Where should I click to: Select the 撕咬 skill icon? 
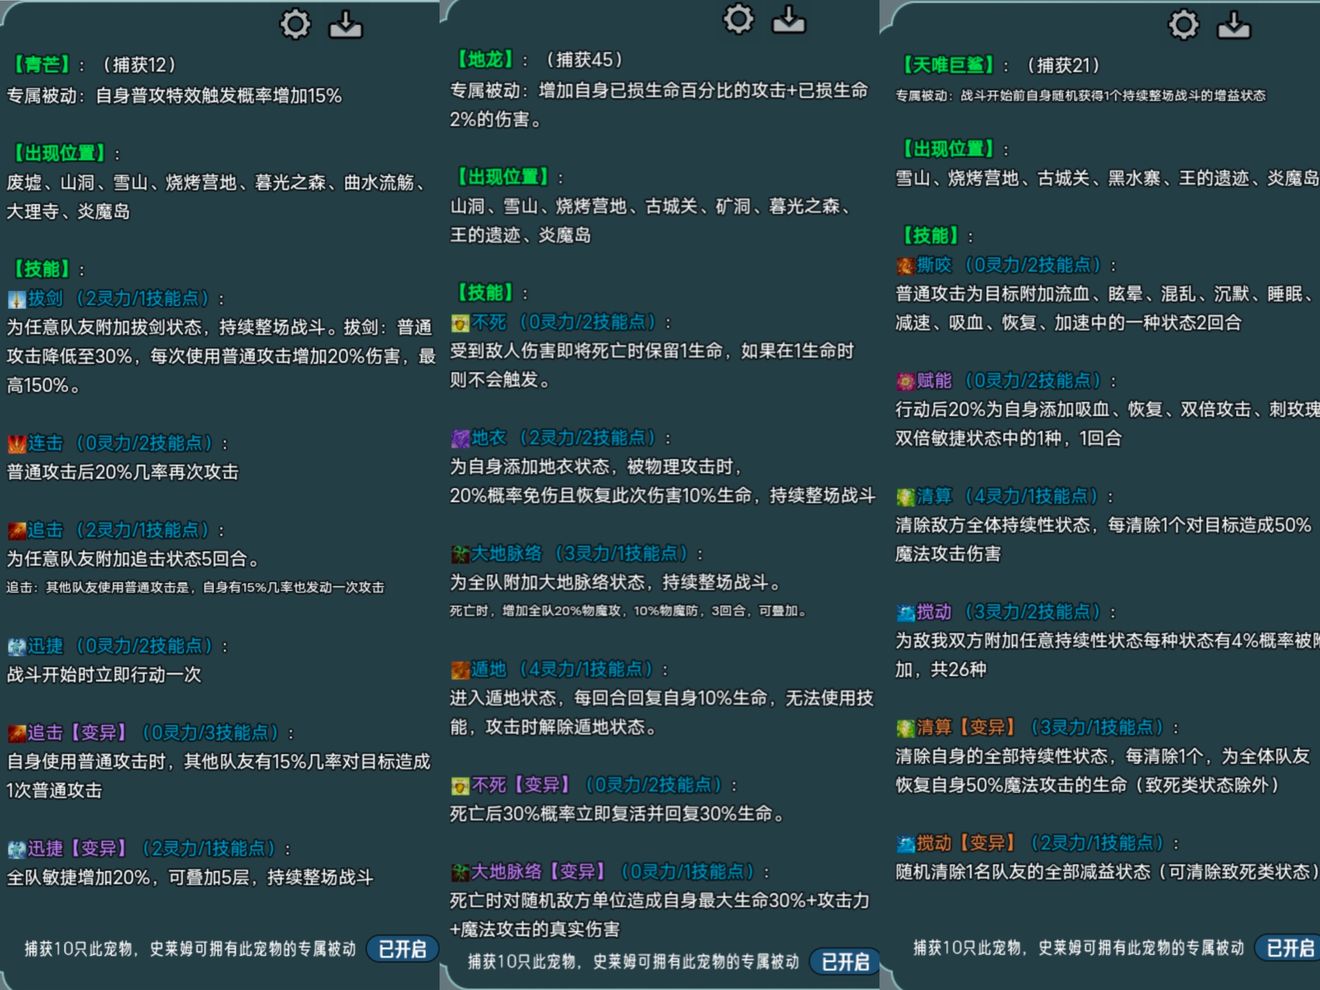coord(905,266)
